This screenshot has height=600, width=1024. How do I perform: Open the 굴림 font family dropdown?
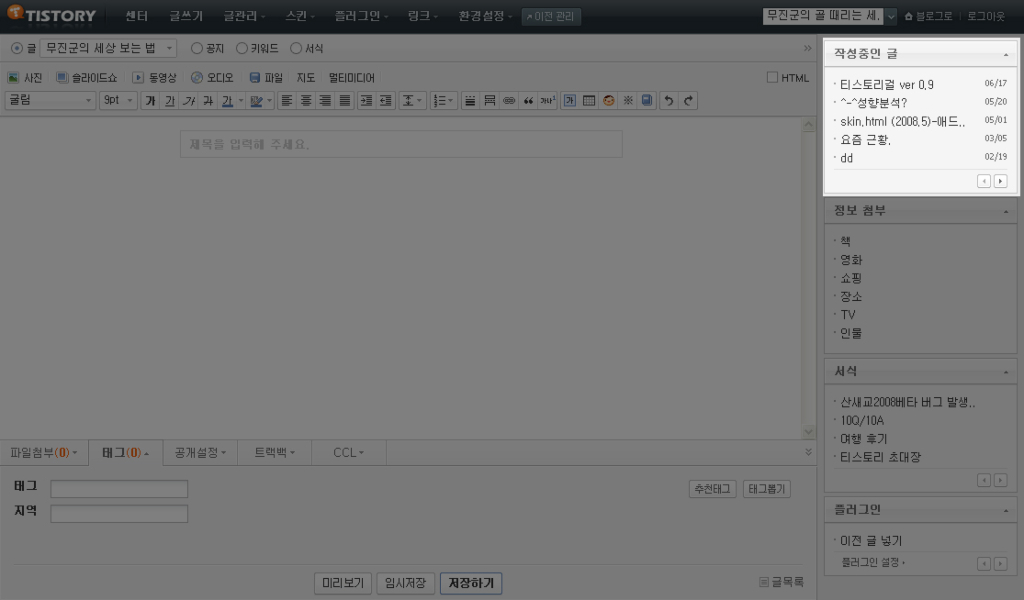click(50, 101)
